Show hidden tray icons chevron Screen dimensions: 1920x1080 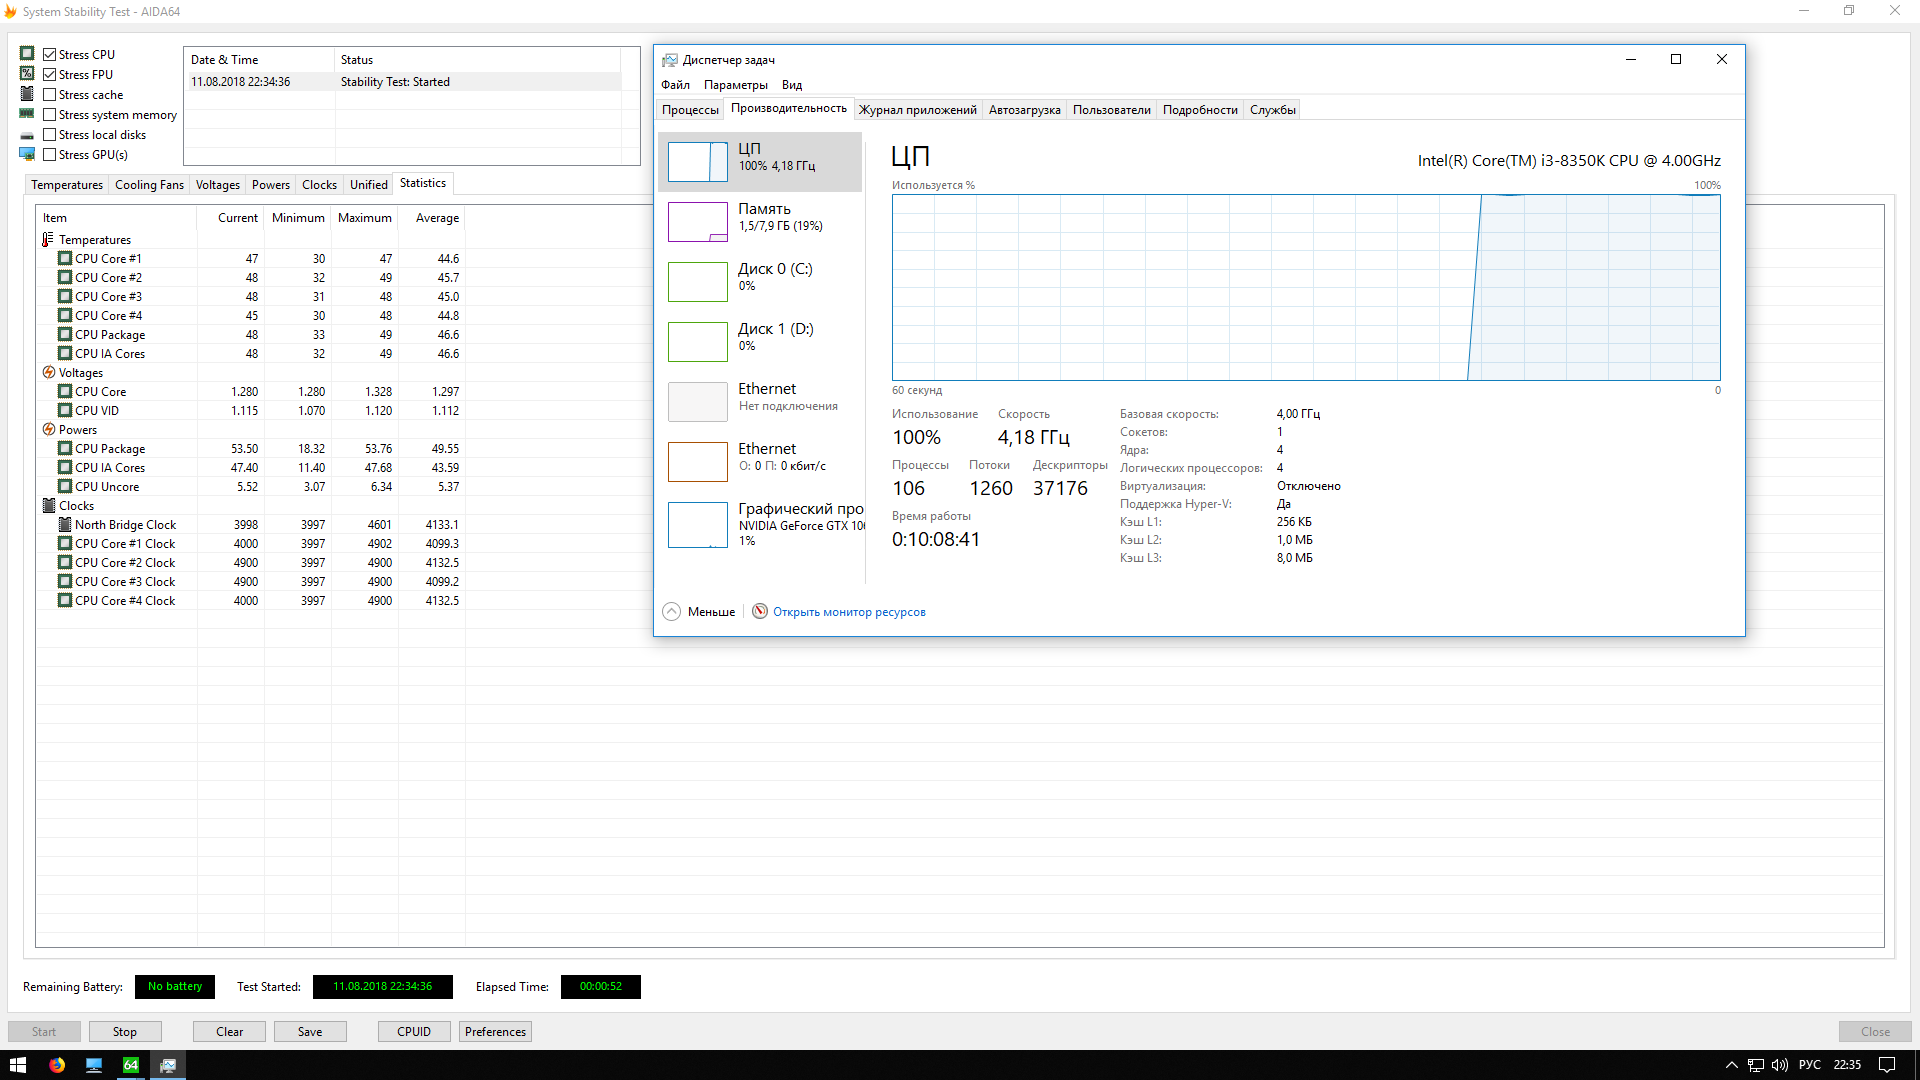(x=1731, y=1065)
